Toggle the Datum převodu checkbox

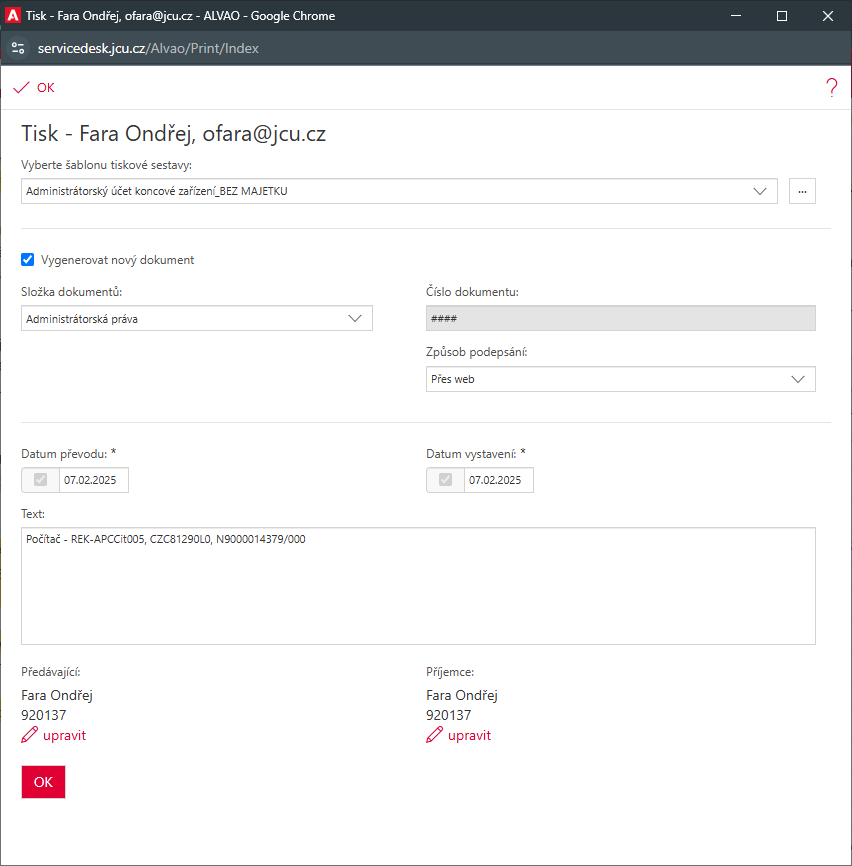tap(41, 480)
